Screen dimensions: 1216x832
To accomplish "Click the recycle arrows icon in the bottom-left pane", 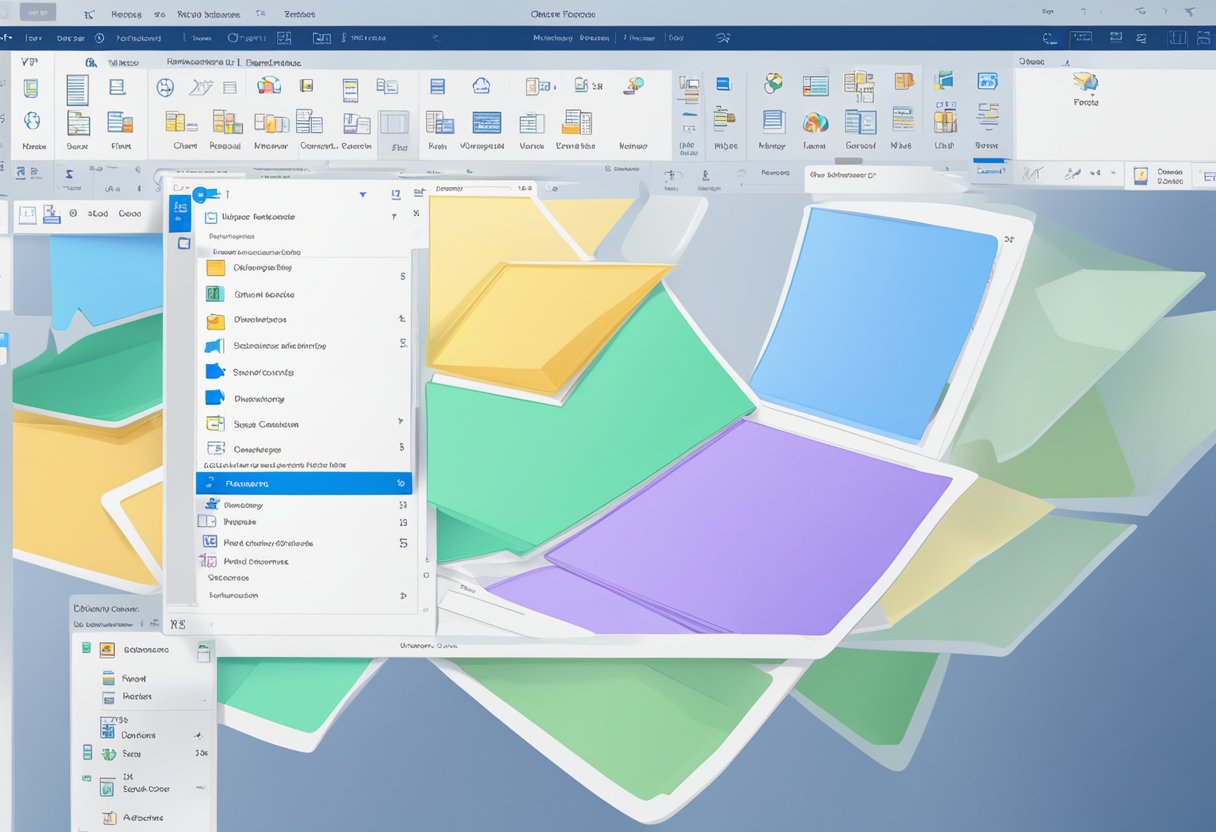I will (x=107, y=753).
